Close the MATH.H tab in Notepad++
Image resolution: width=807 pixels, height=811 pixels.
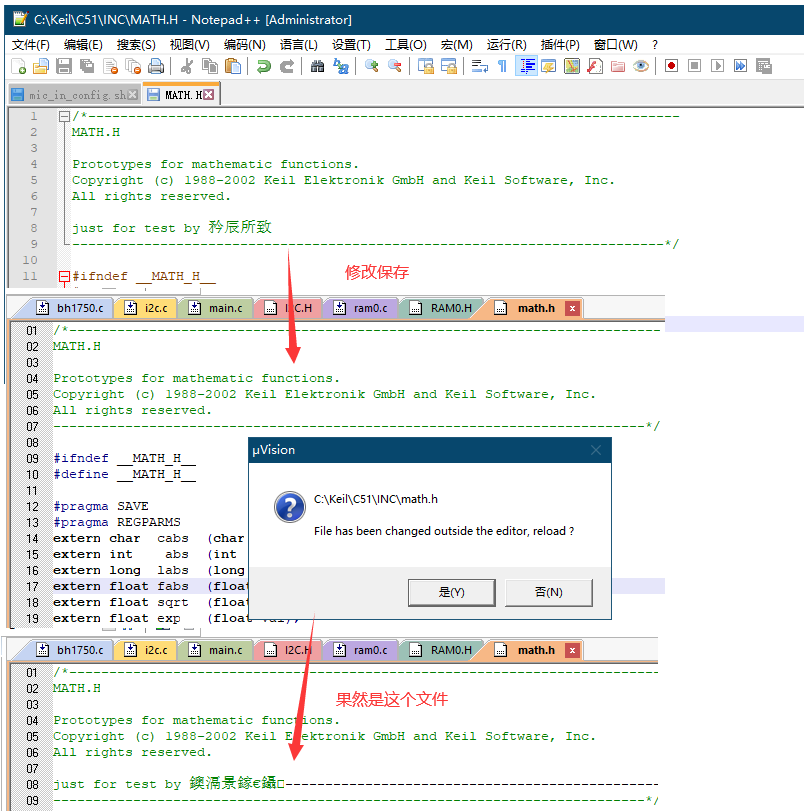(209, 95)
